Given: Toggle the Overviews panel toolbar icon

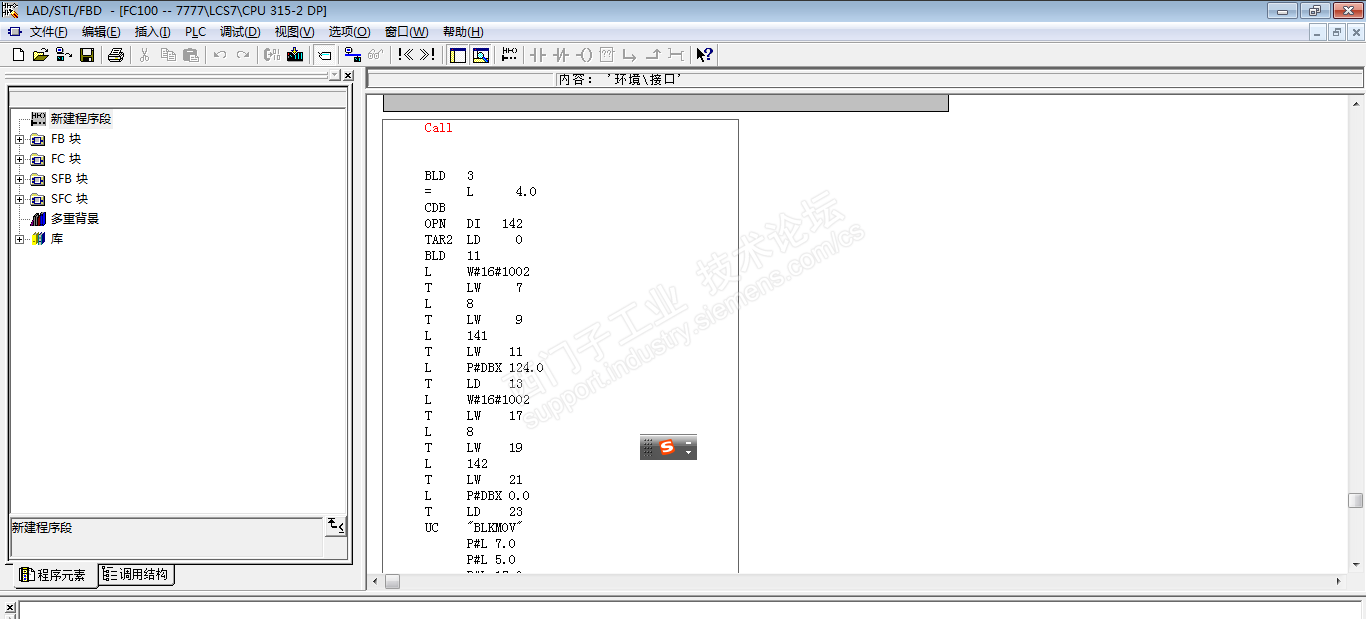Looking at the screenshot, I should pyautogui.click(x=458, y=55).
